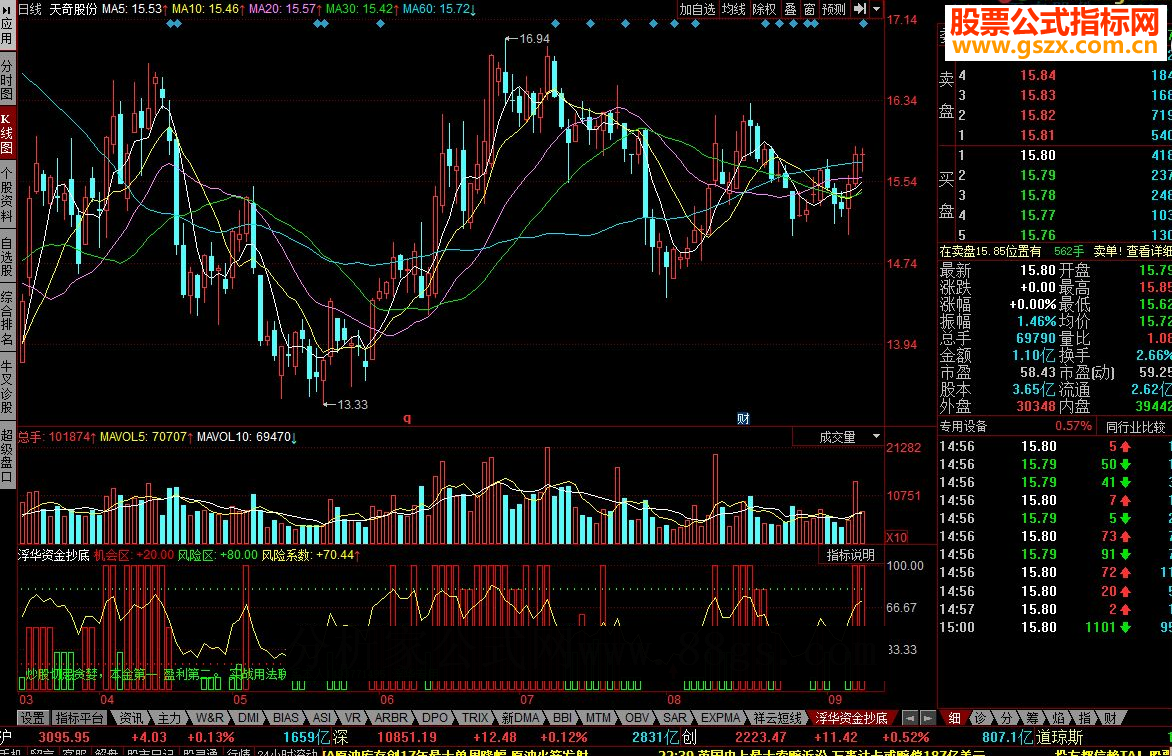Viewport: 1172px width, 756px height.
Task: Select the 焰 tab in right panel
Action: coord(1058,718)
